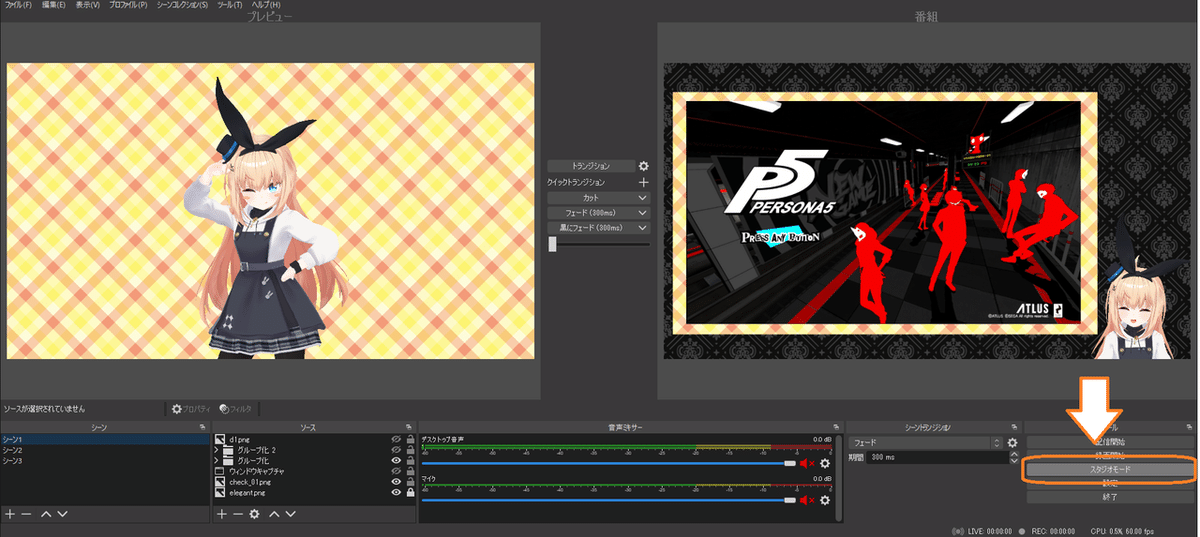Open source properties gear in the Sources toolbar
Viewport: 1200px width, 537px height.
[255, 513]
